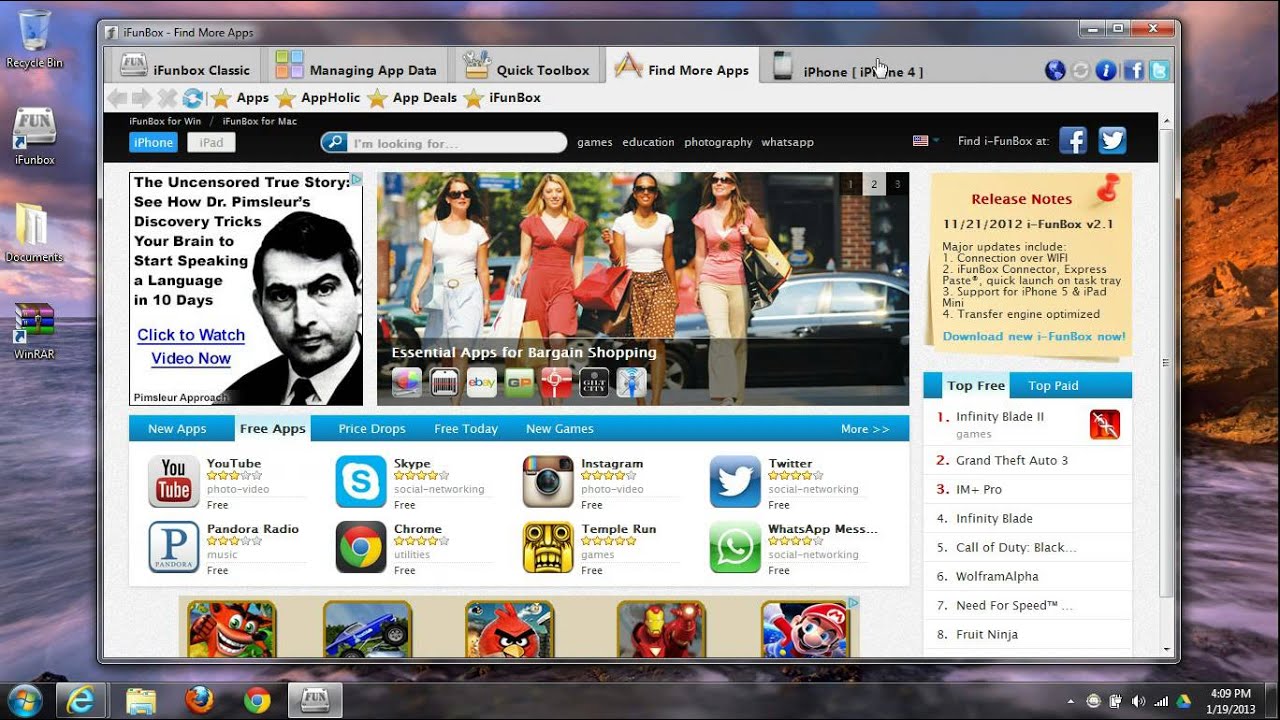Viewport: 1280px width, 720px height.
Task: Switch to the Top Paid list
Action: click(x=1053, y=385)
